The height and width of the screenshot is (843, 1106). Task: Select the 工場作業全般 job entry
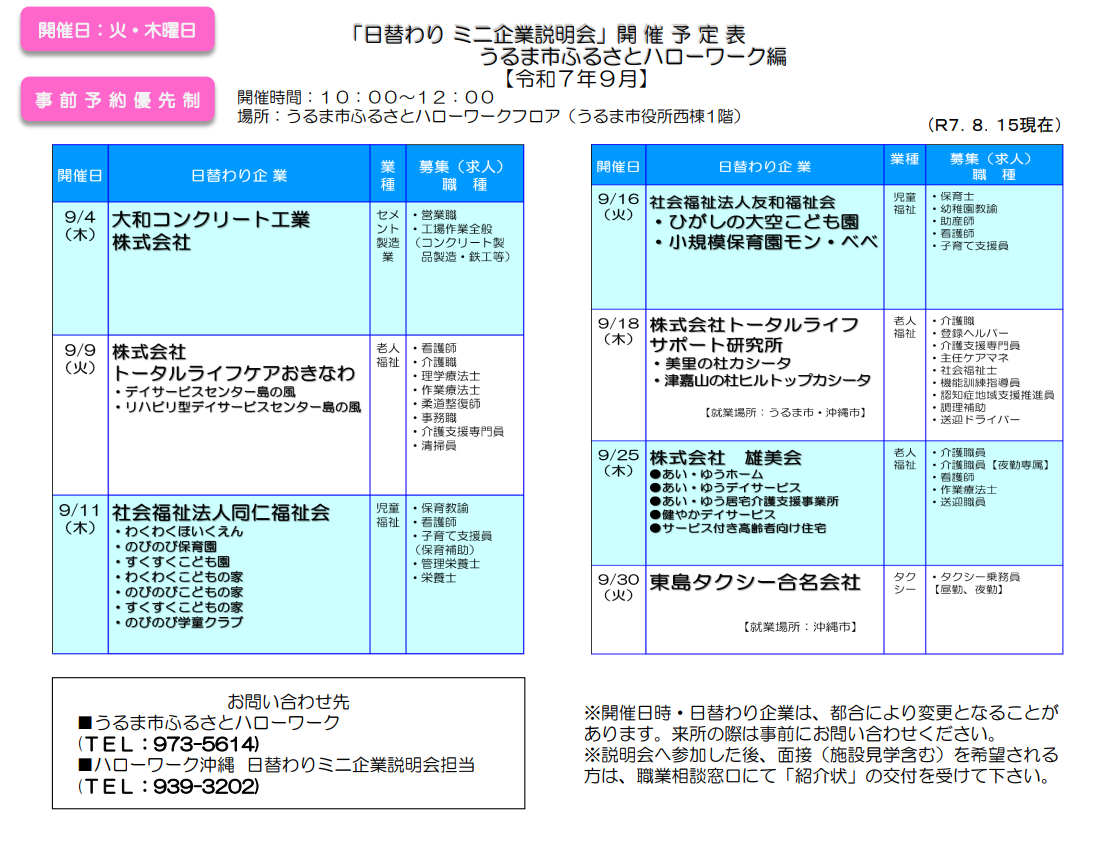coord(453,229)
